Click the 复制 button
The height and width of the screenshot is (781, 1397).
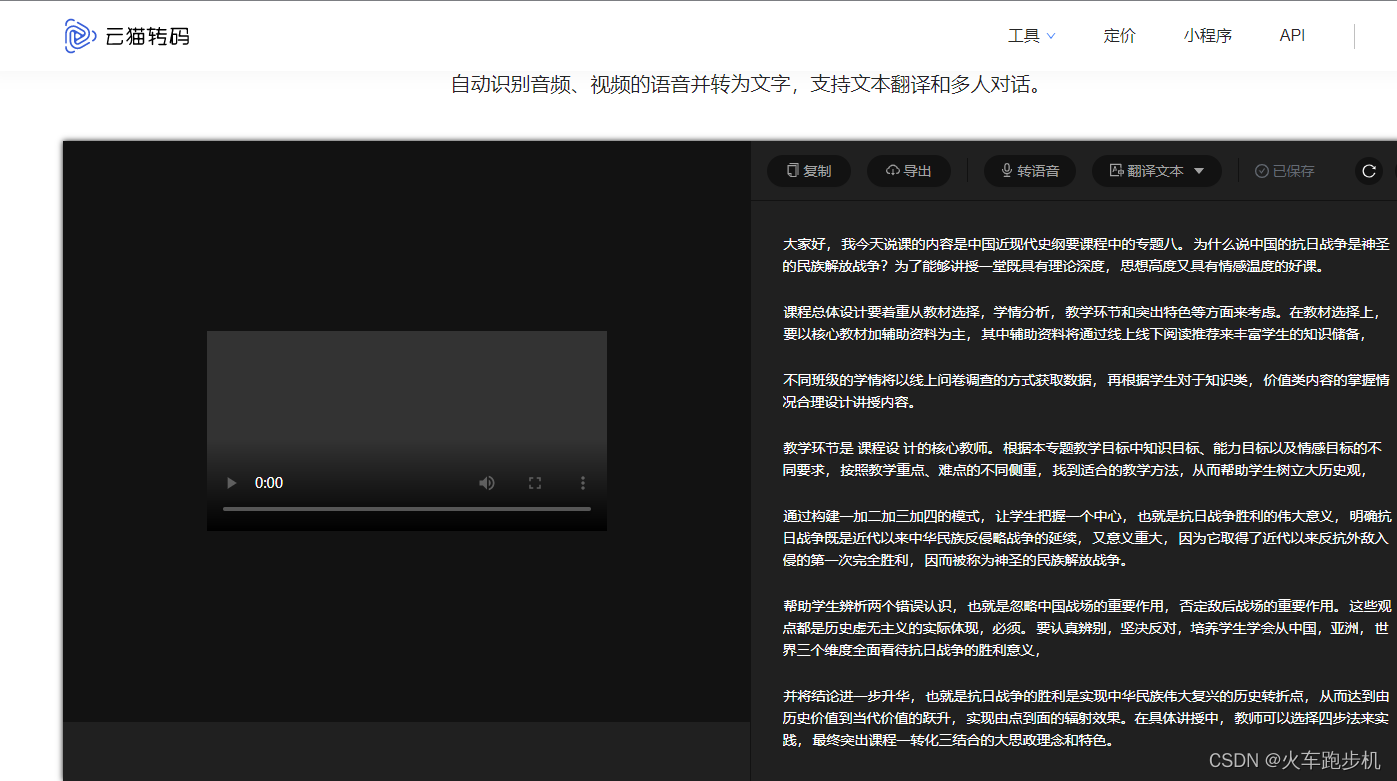(809, 171)
